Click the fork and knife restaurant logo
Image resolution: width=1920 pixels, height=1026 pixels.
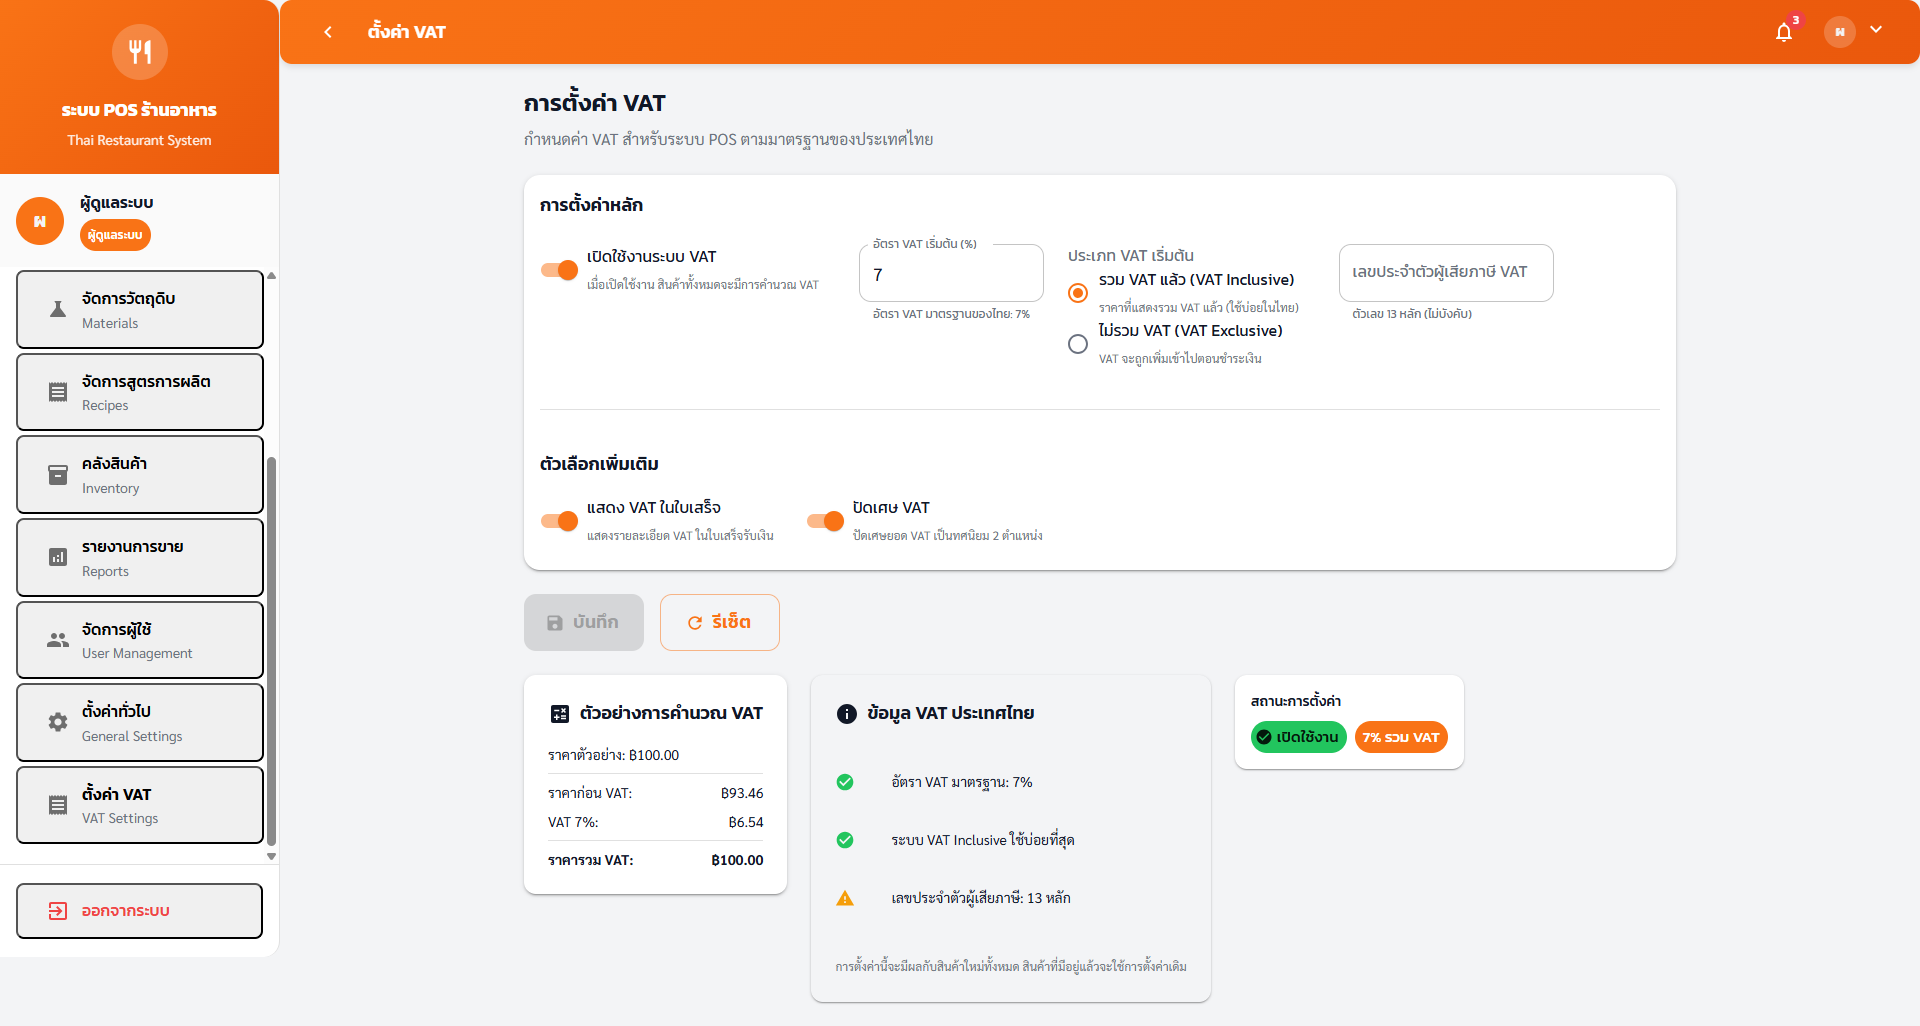139,52
